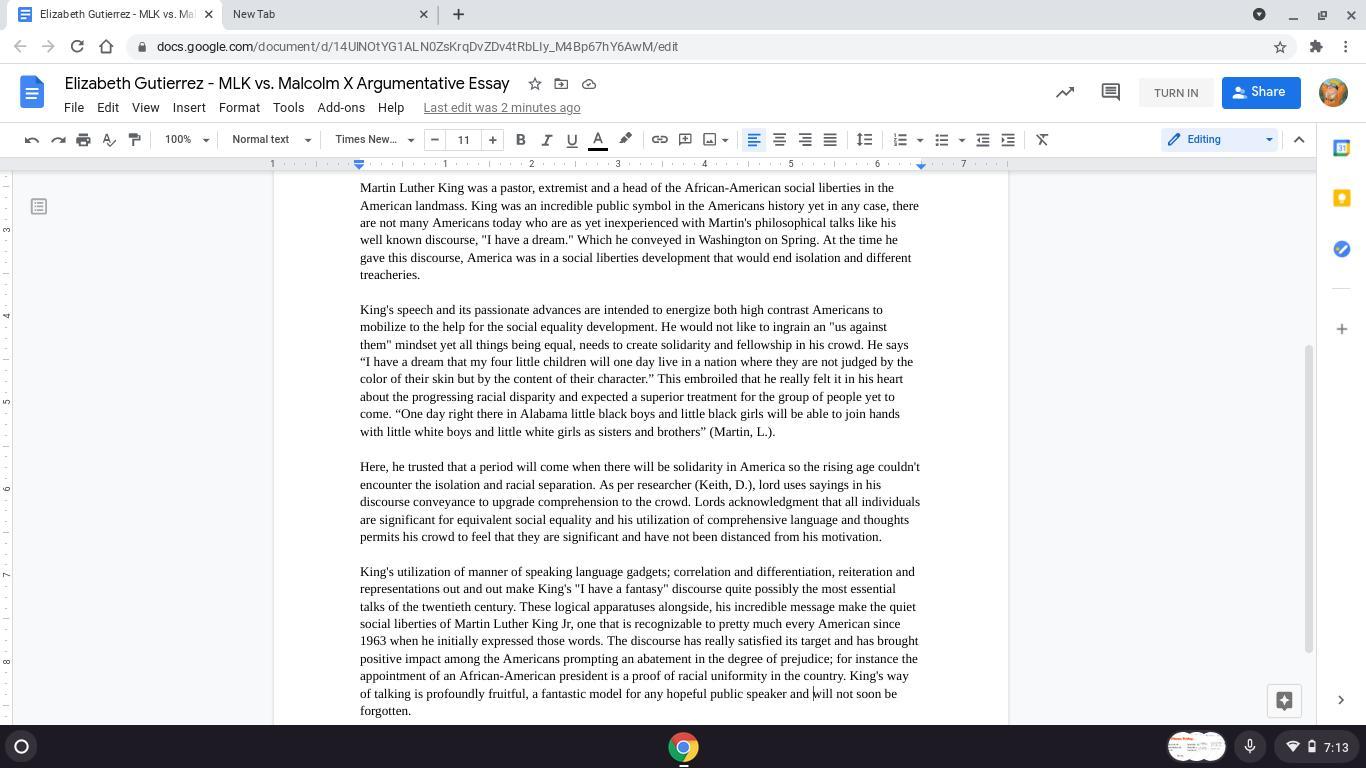Open Normal text styles dropdown

(x=271, y=140)
